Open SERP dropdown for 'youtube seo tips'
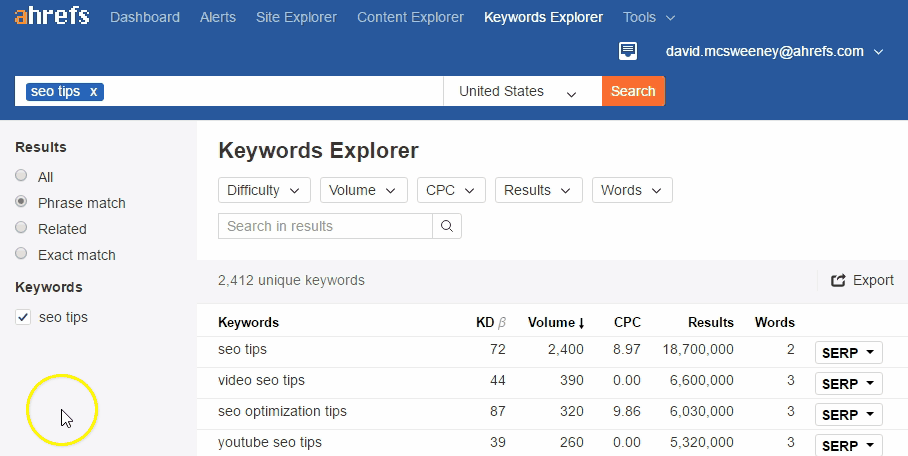The width and height of the screenshot is (908, 456). (848, 446)
